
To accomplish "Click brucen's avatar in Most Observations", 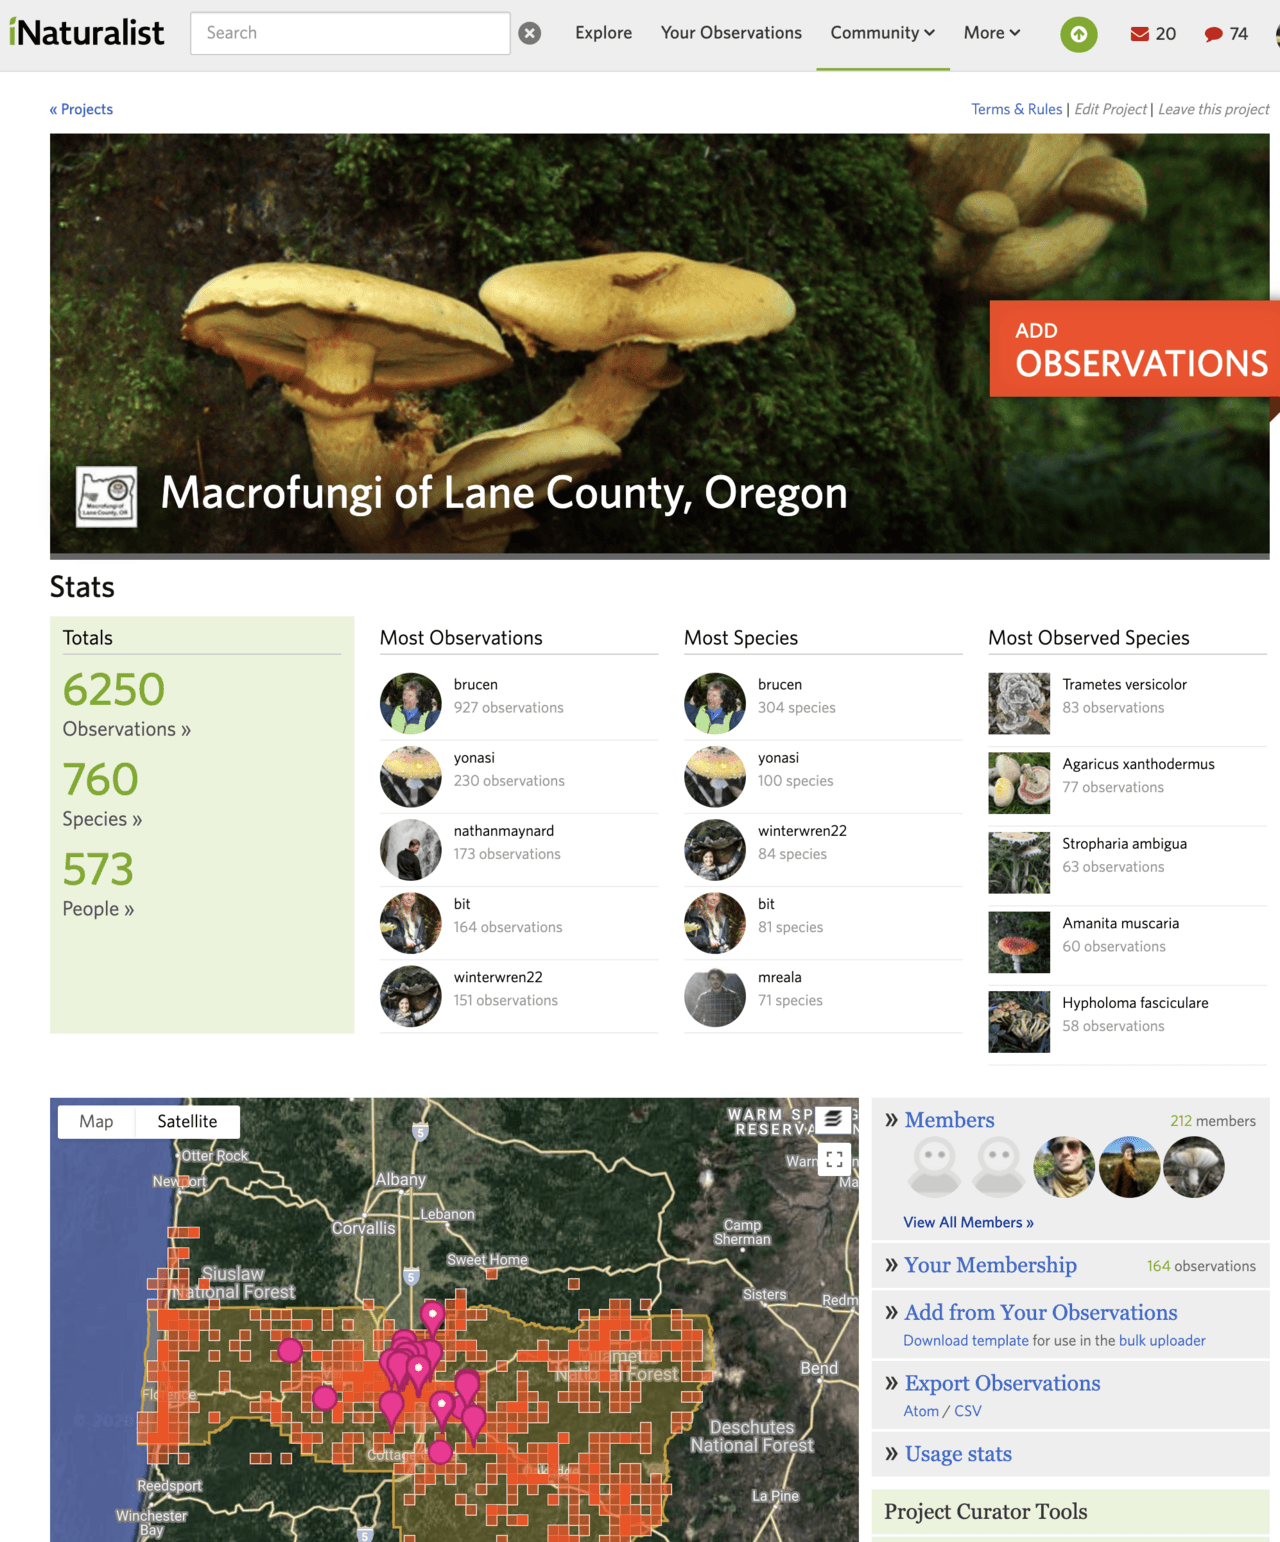I will 411,704.
